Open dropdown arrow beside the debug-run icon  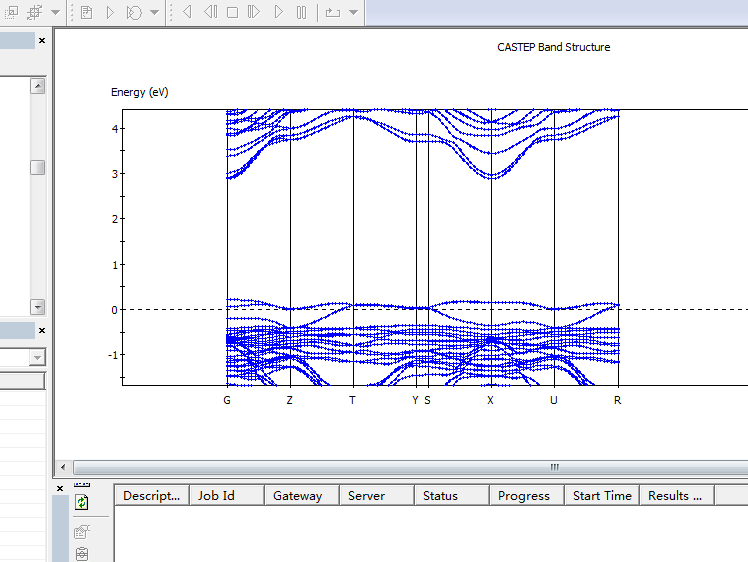pyautogui.click(x=154, y=12)
